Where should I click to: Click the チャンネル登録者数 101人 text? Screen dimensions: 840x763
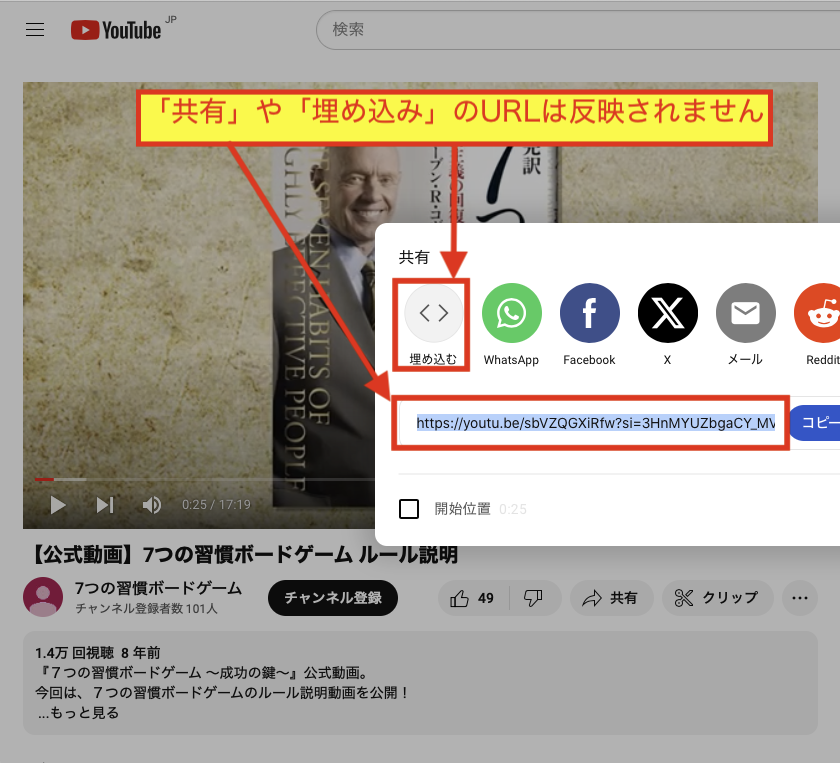click(146, 609)
